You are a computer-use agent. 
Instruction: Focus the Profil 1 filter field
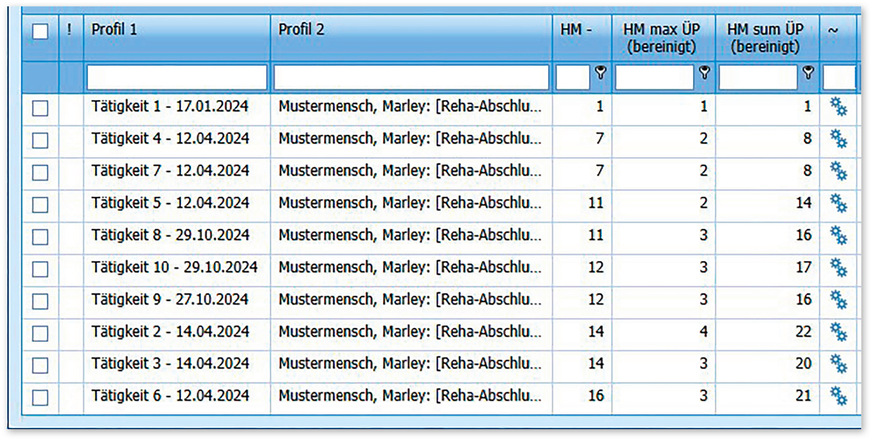click(x=177, y=78)
